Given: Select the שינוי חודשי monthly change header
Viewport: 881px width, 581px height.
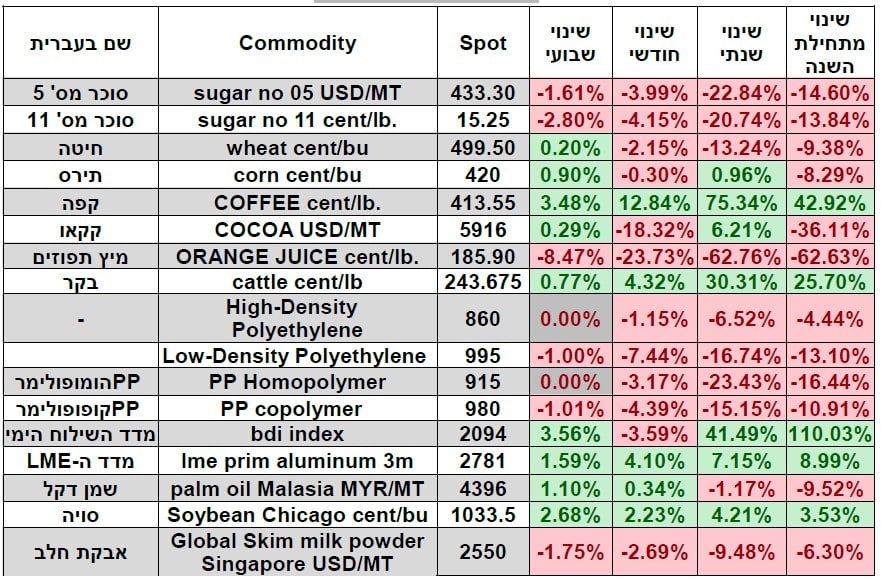Looking at the screenshot, I should pyautogui.click(x=651, y=43).
